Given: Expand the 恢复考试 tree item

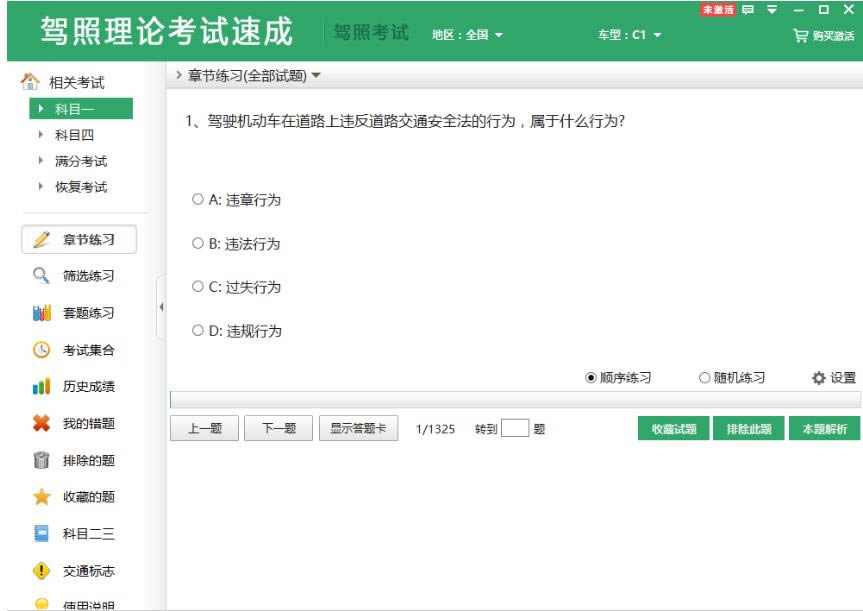Looking at the screenshot, I should 40,186.
